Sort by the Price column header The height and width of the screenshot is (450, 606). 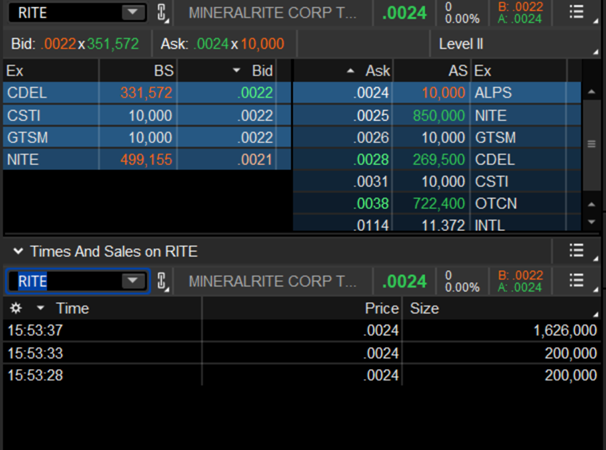pos(381,308)
